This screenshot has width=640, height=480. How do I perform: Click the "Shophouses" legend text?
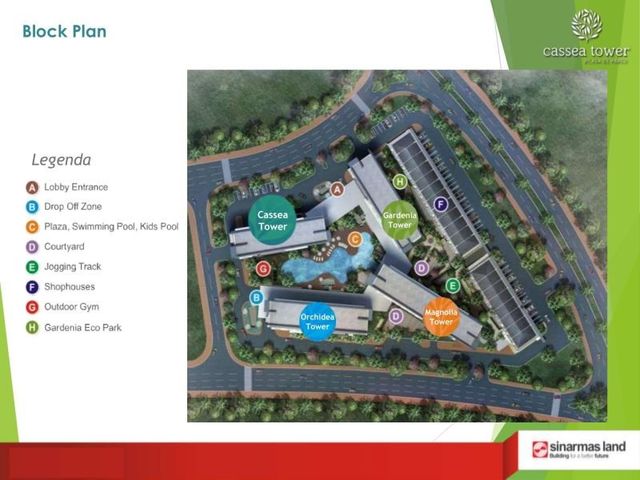point(69,287)
